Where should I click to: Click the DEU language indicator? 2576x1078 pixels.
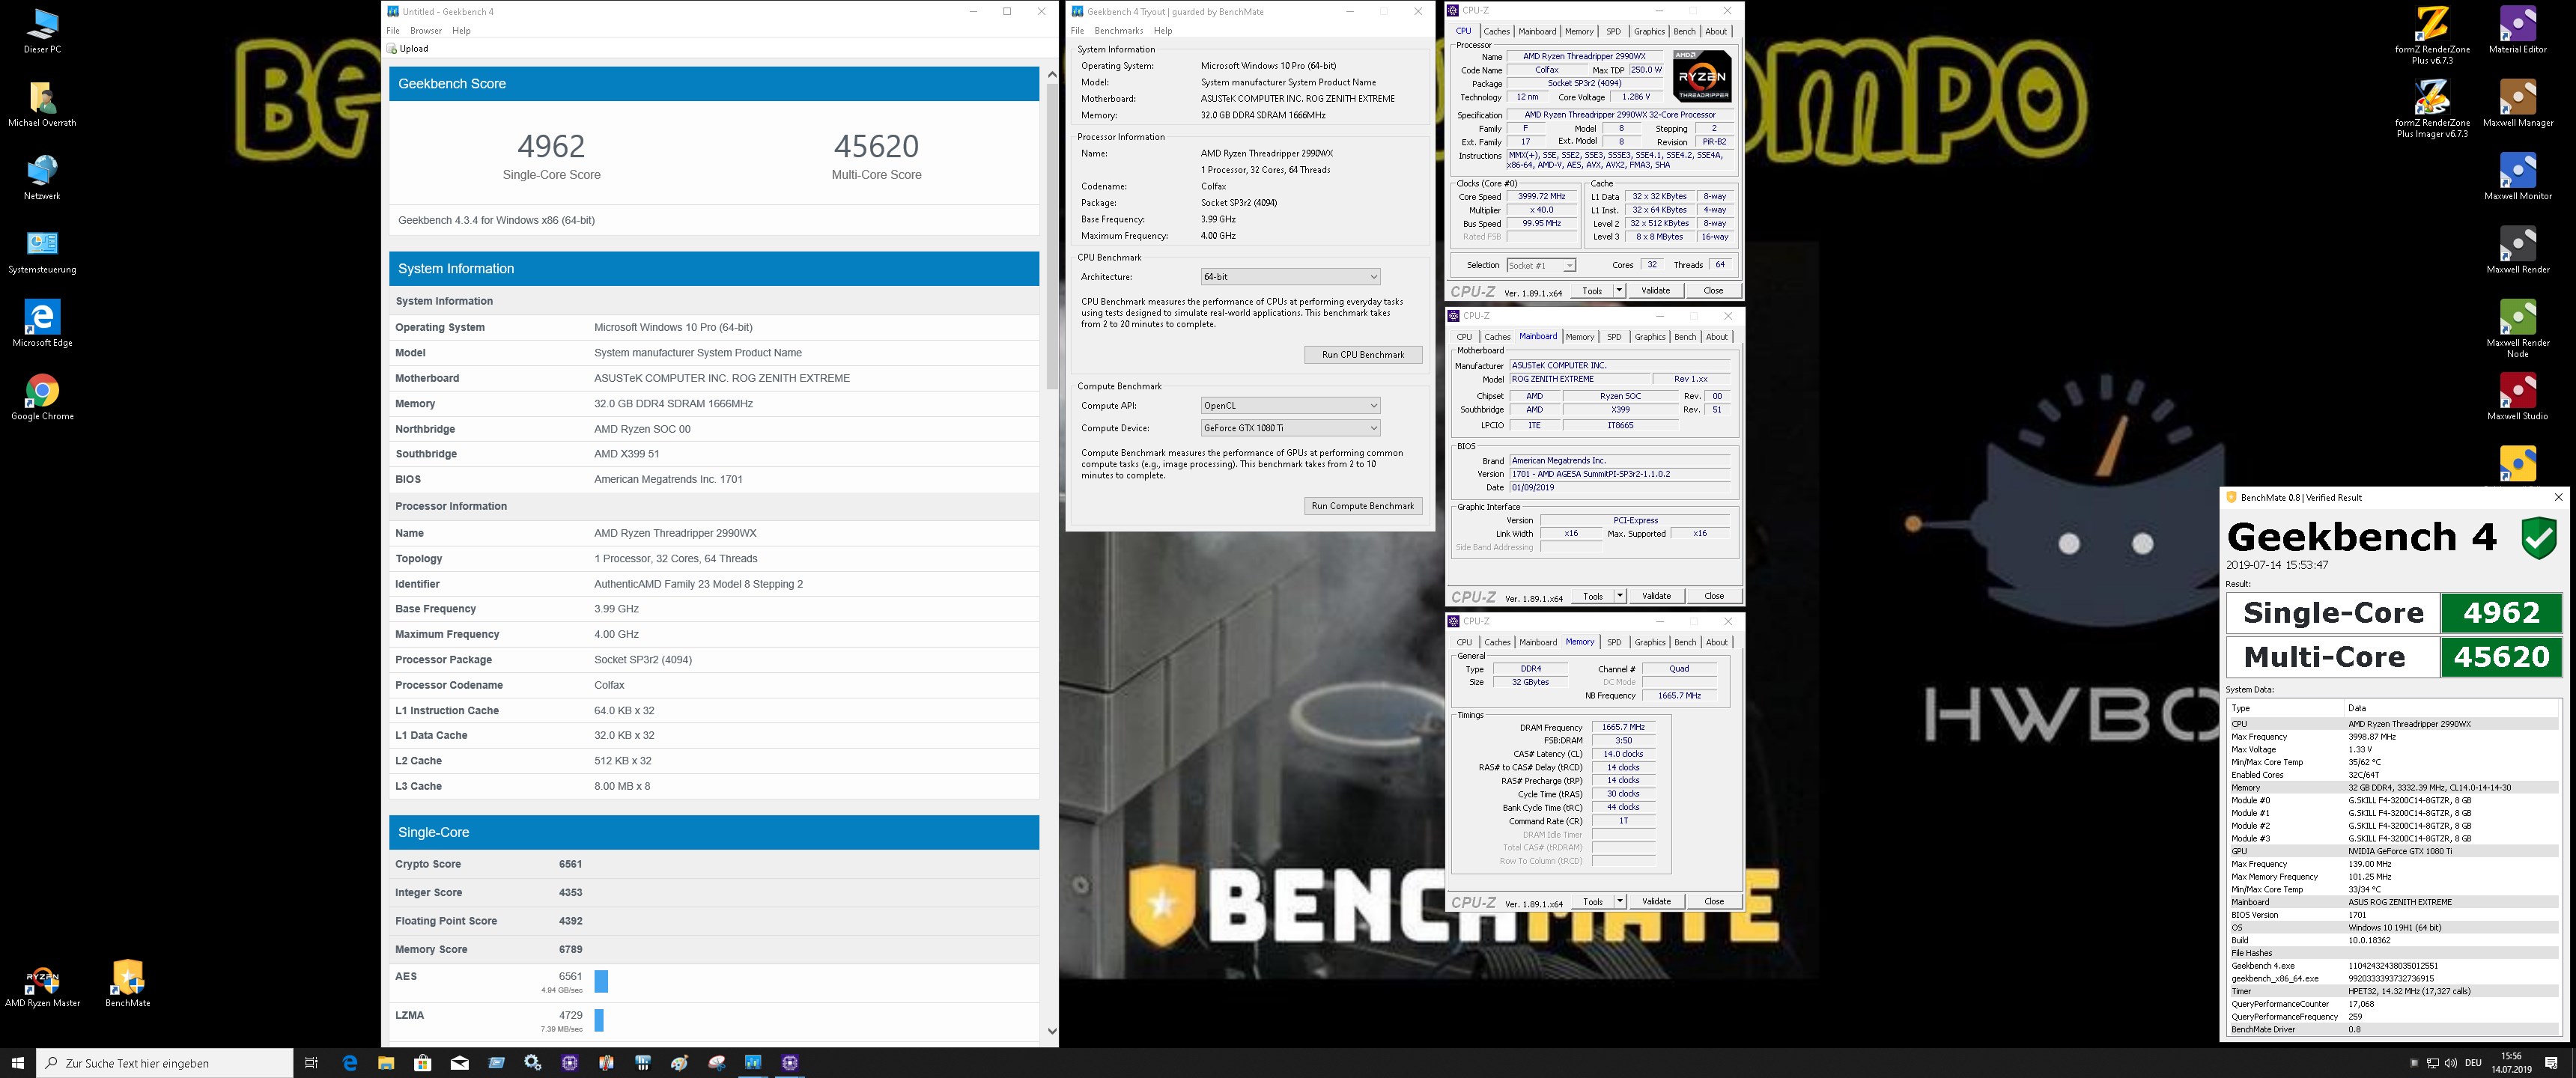tap(2474, 1063)
